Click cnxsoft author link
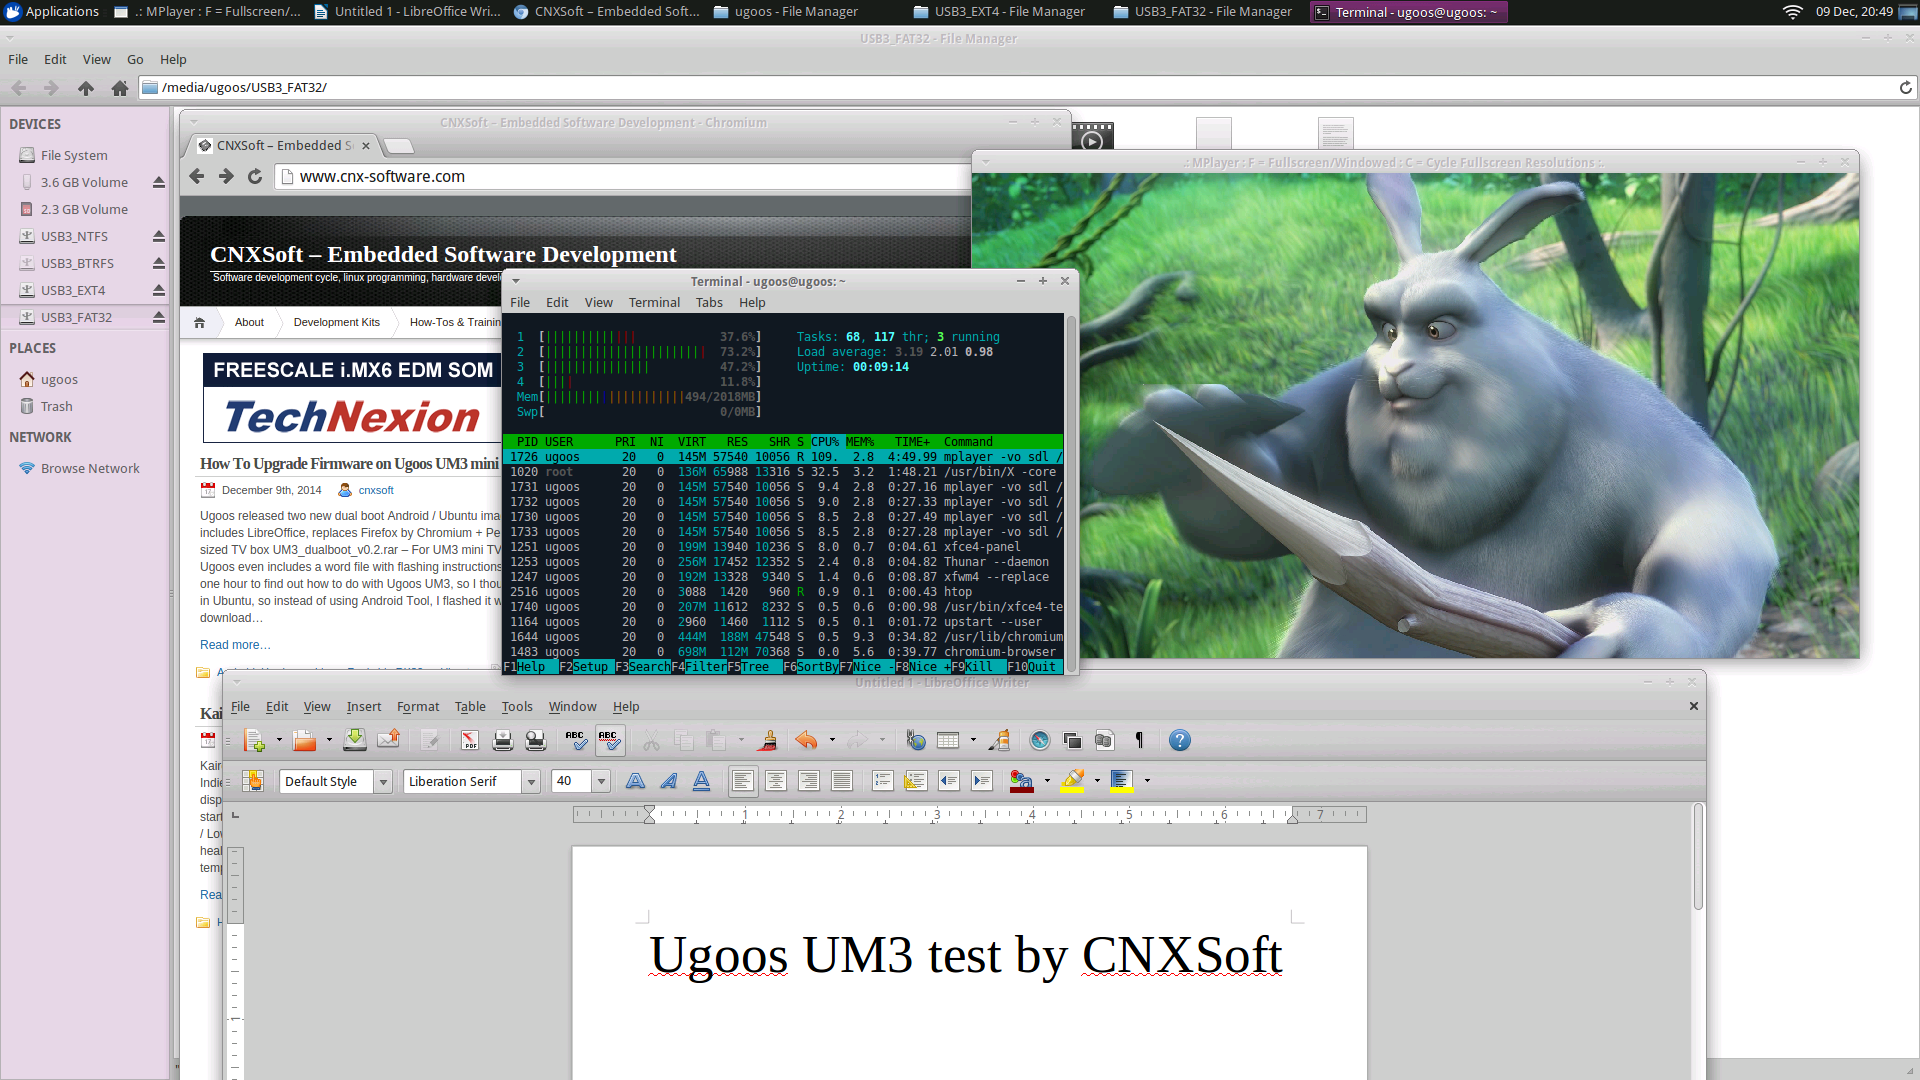 [376, 490]
